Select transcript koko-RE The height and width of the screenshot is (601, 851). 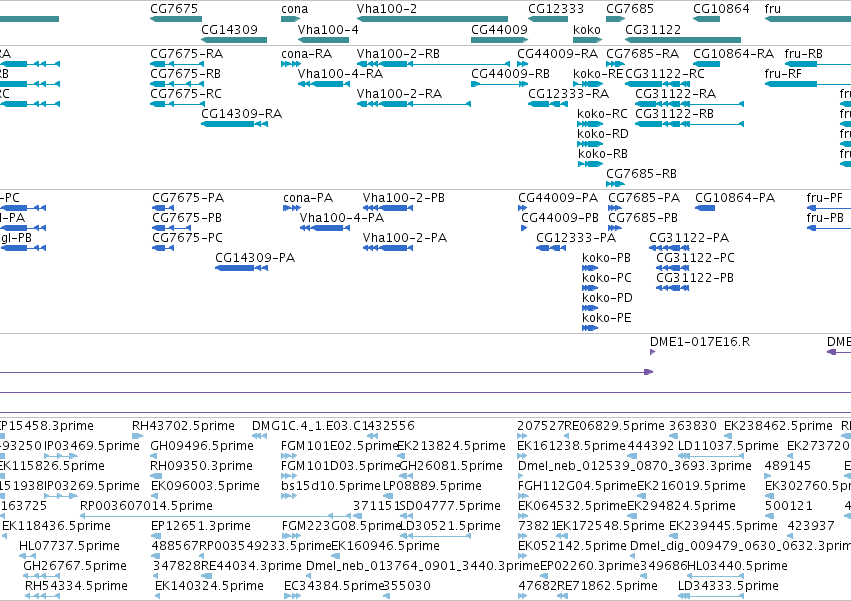click(x=598, y=74)
